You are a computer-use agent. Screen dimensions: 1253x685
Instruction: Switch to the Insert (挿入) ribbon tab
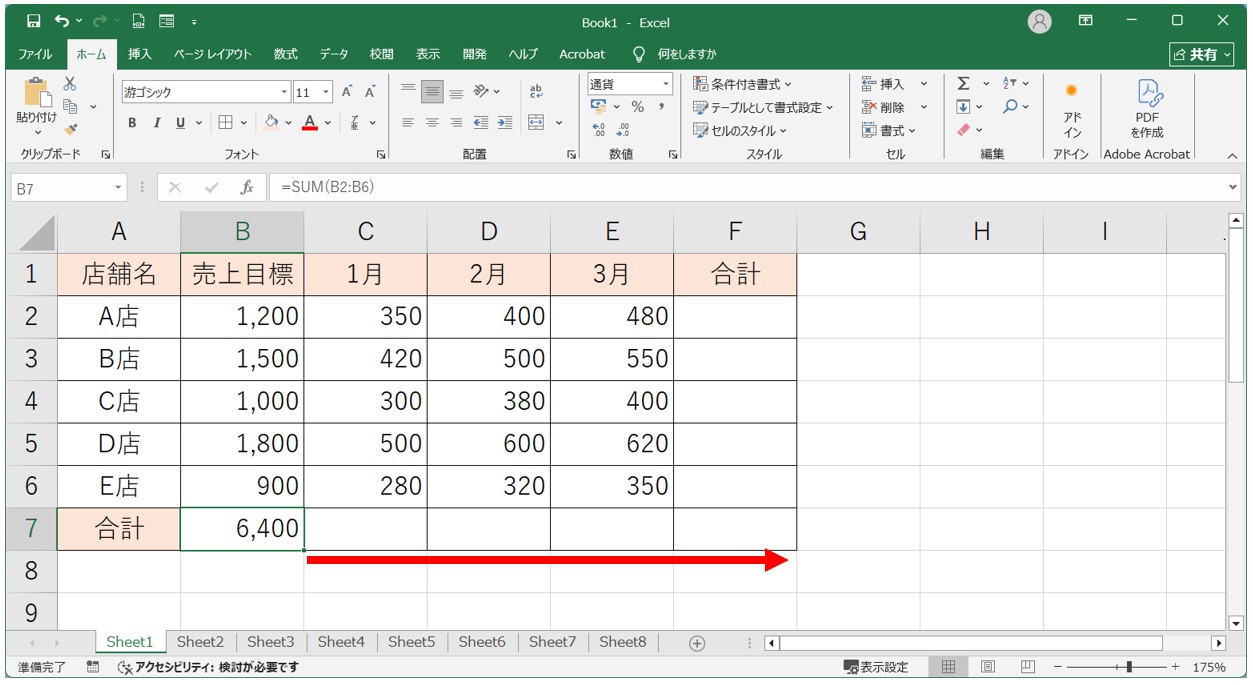[140, 54]
